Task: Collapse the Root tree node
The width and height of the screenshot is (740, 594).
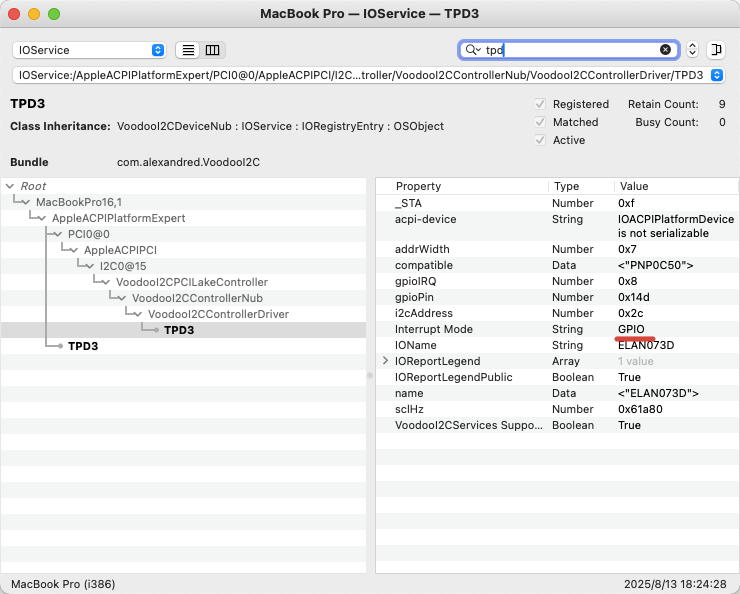Action: (10, 186)
